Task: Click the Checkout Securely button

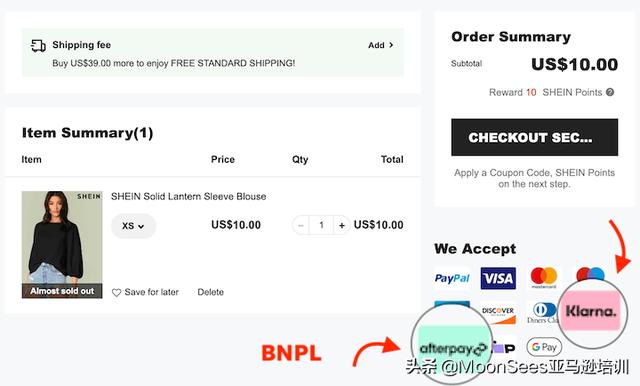Action: pos(534,138)
